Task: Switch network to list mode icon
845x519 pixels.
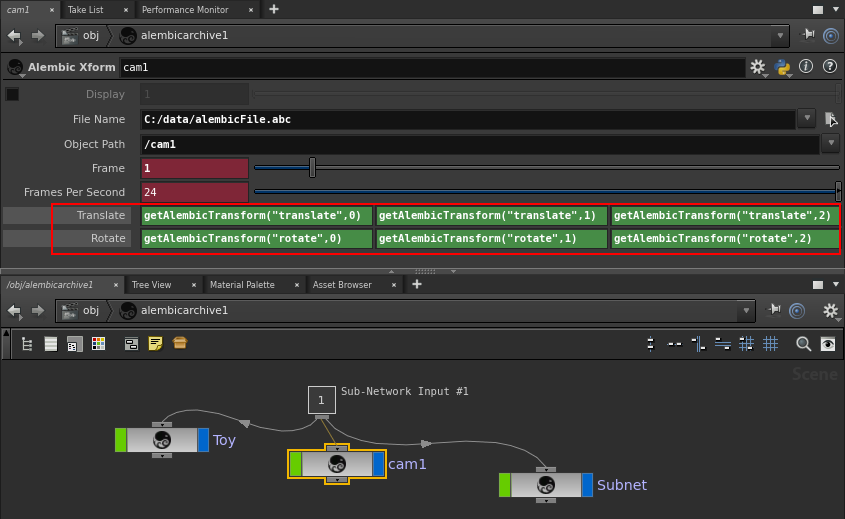Action: 51,344
